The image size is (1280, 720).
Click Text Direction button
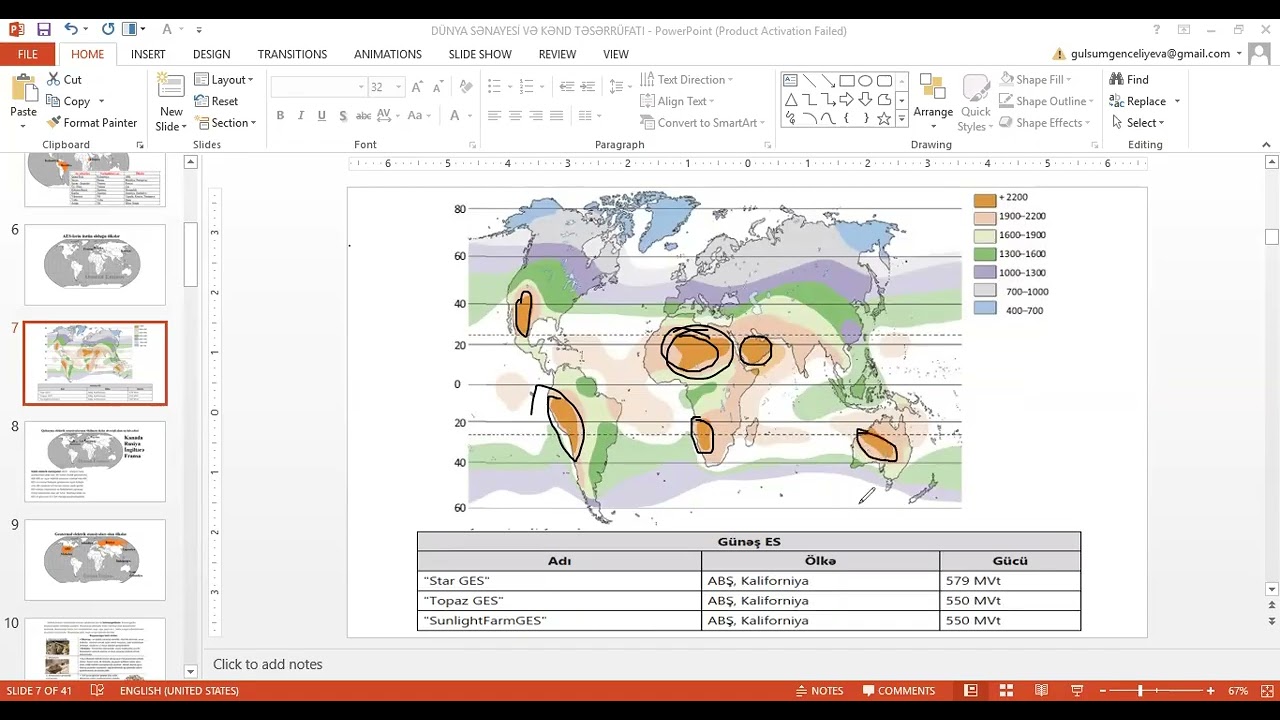click(x=686, y=79)
